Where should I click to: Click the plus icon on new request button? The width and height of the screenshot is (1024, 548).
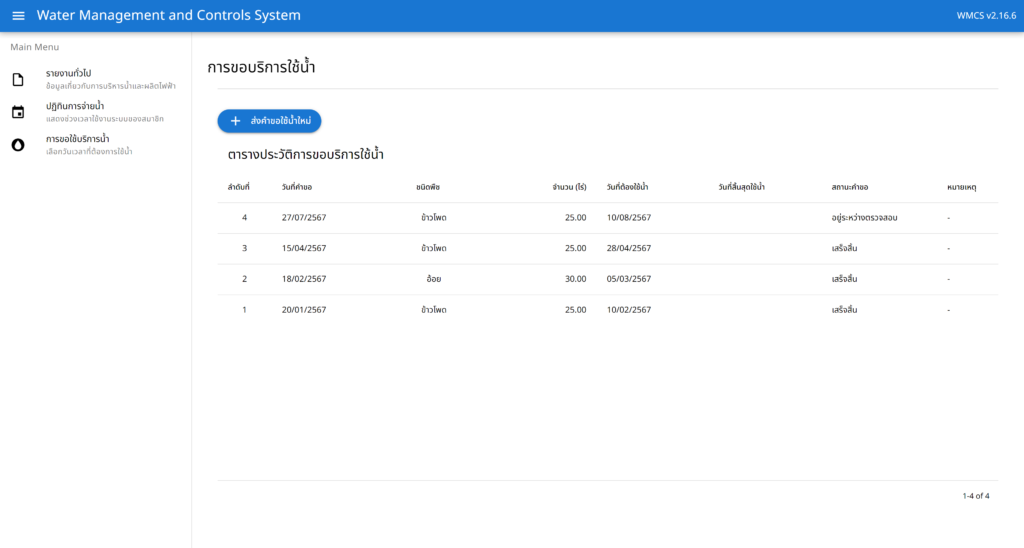pyautogui.click(x=235, y=121)
